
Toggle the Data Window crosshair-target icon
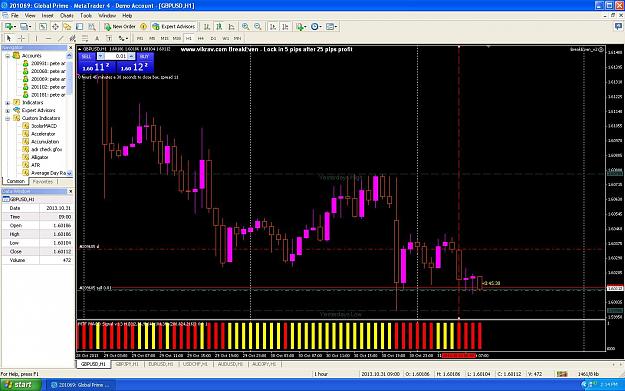point(55,27)
